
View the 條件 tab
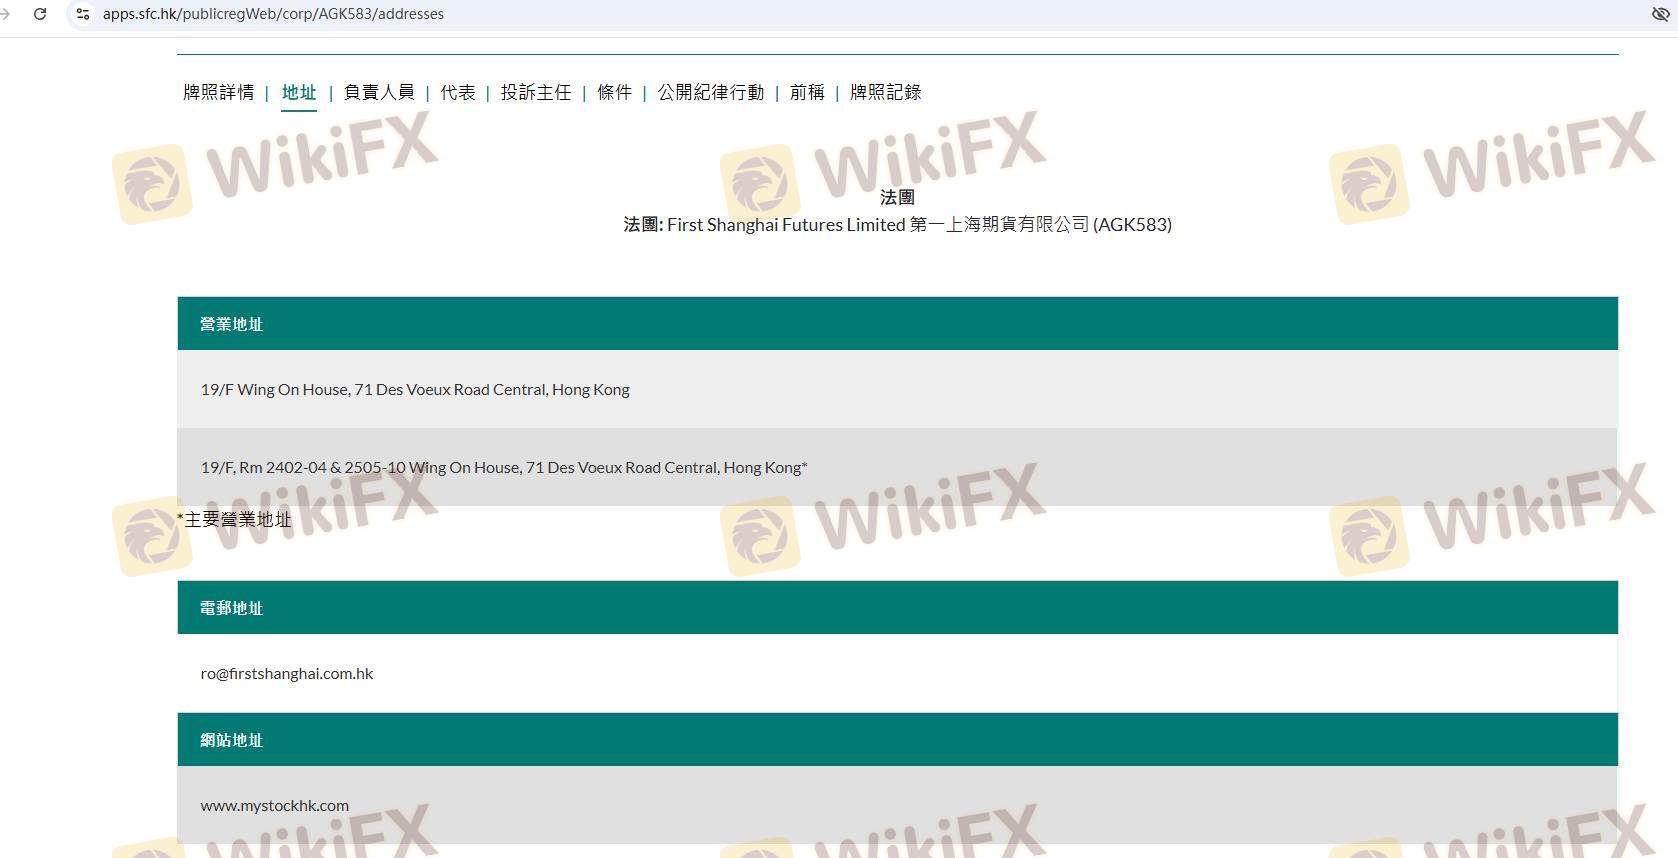(x=614, y=93)
